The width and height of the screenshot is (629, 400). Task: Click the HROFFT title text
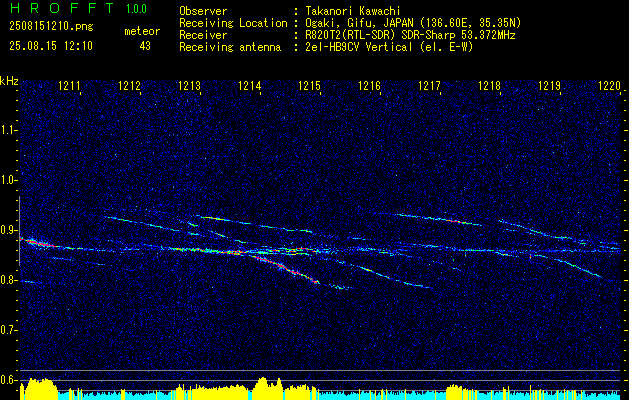tap(62, 8)
